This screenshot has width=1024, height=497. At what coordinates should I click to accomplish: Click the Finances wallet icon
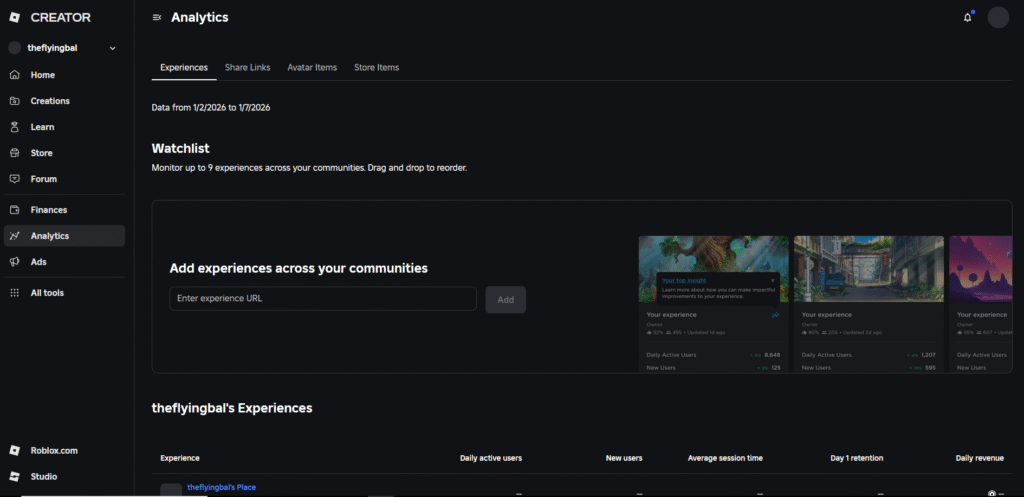(x=14, y=210)
